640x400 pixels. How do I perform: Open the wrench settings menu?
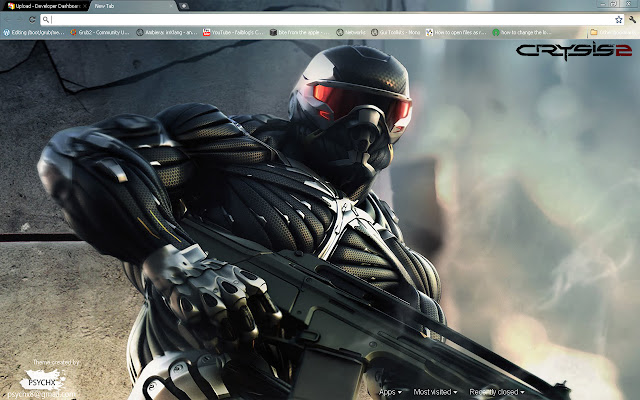632,19
